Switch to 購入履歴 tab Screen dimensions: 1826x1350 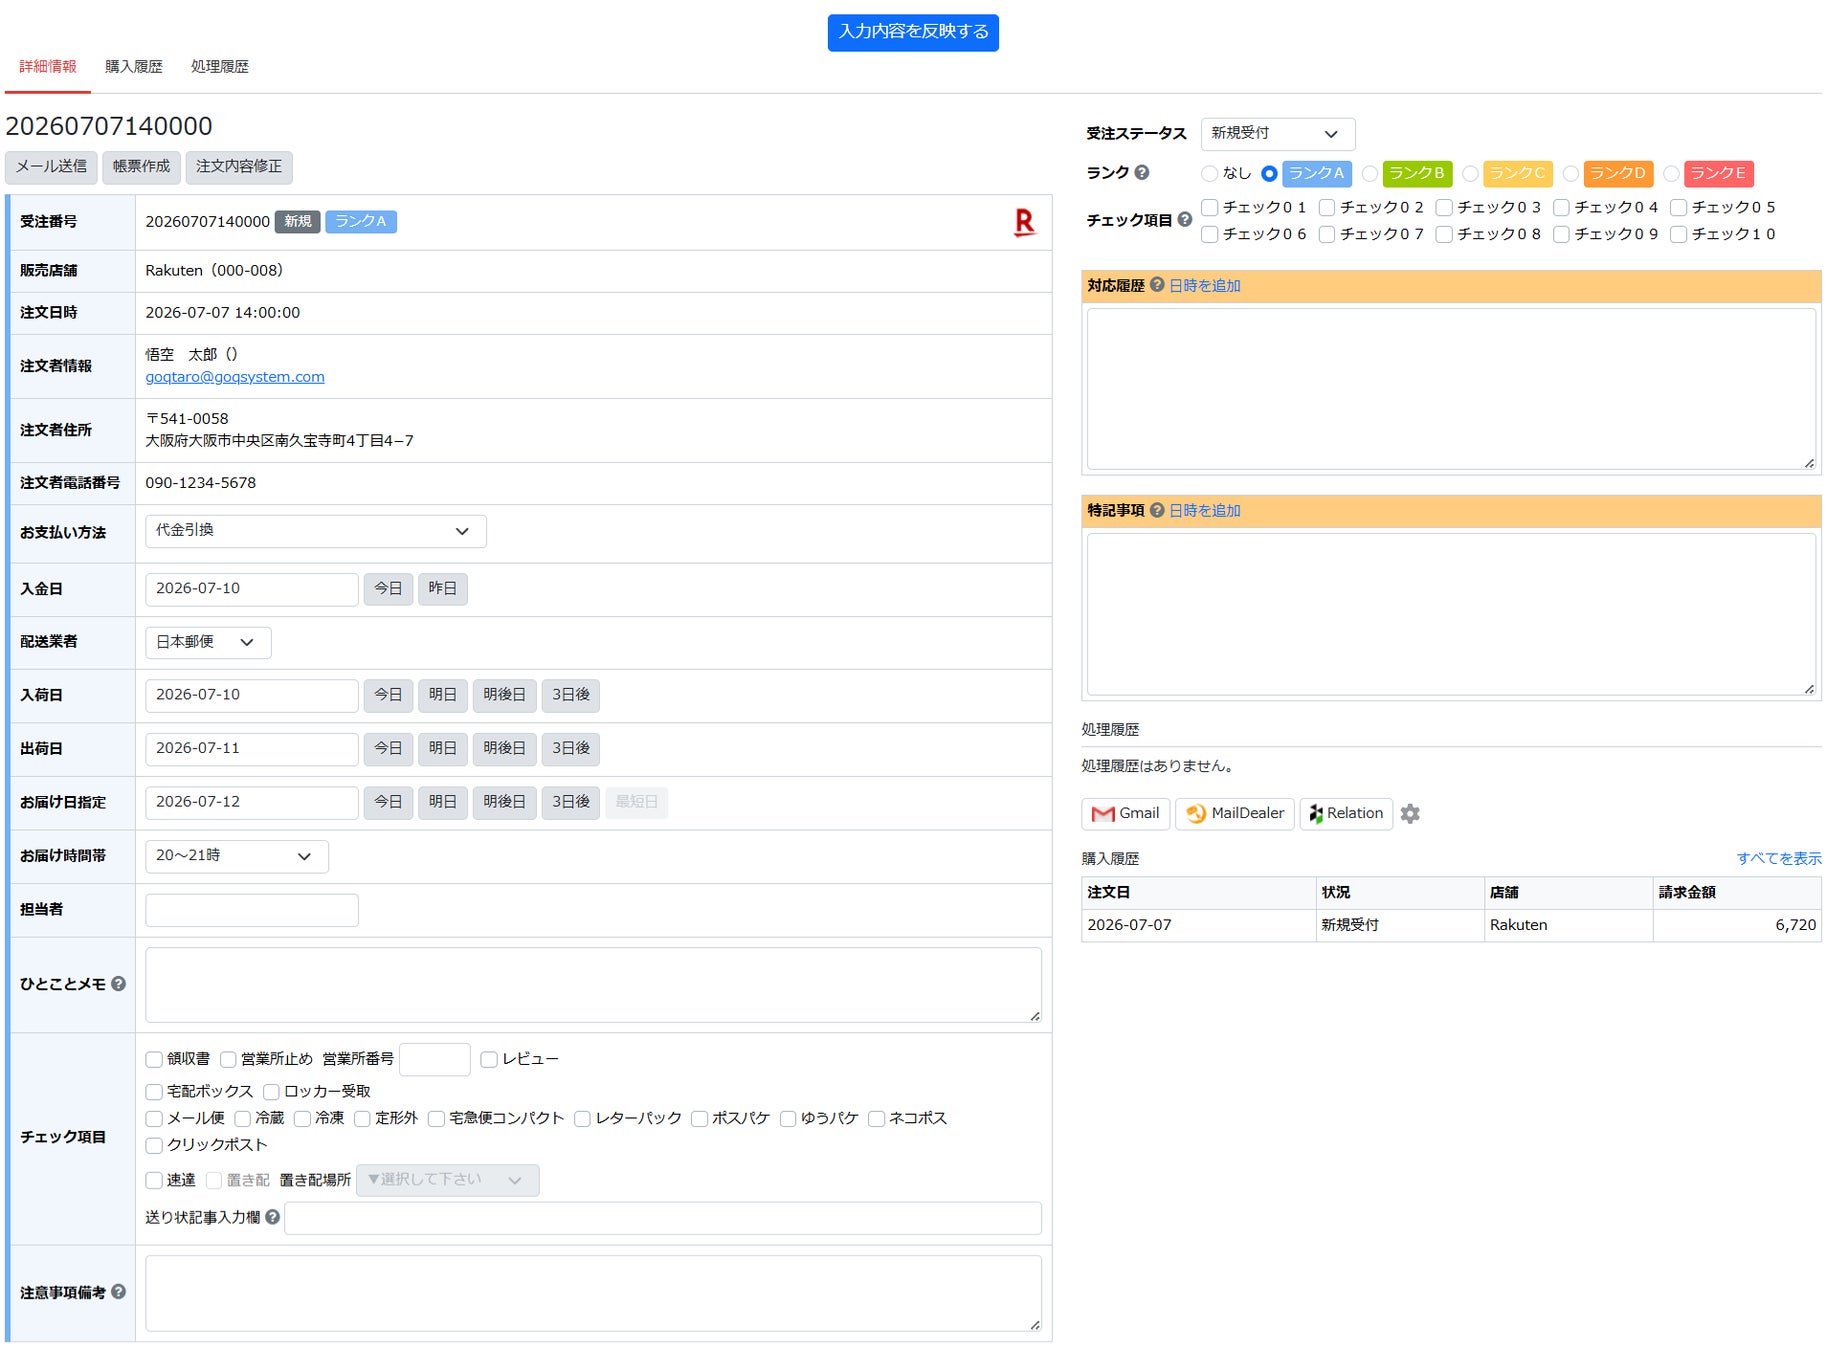point(134,67)
